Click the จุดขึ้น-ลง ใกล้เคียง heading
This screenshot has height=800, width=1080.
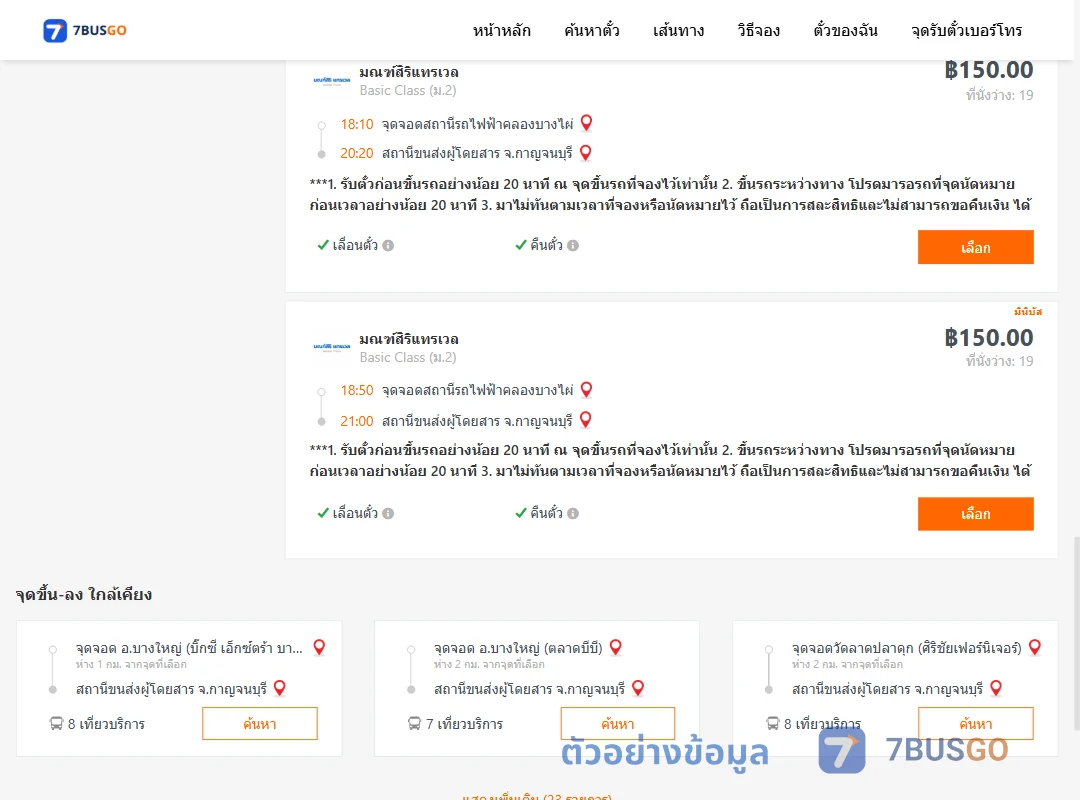coord(84,594)
